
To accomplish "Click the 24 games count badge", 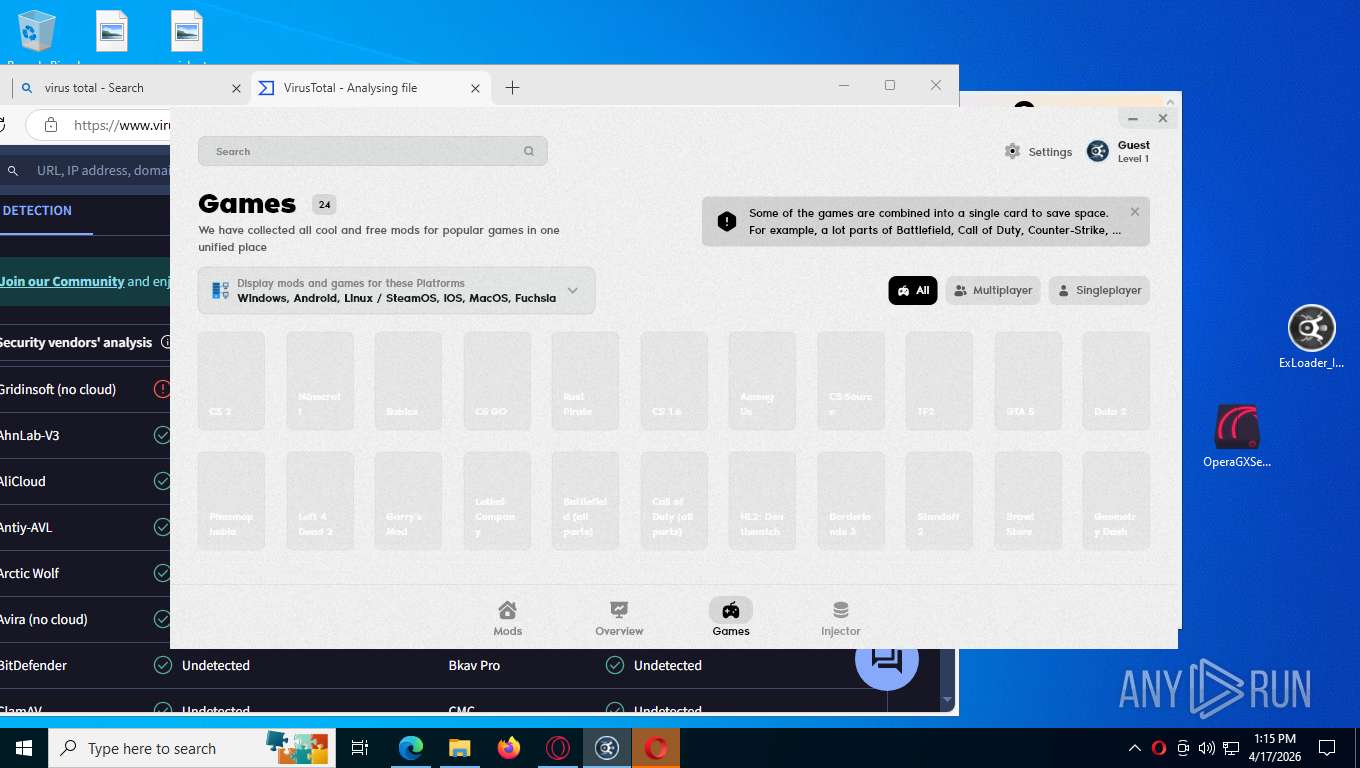I will 324,205.
